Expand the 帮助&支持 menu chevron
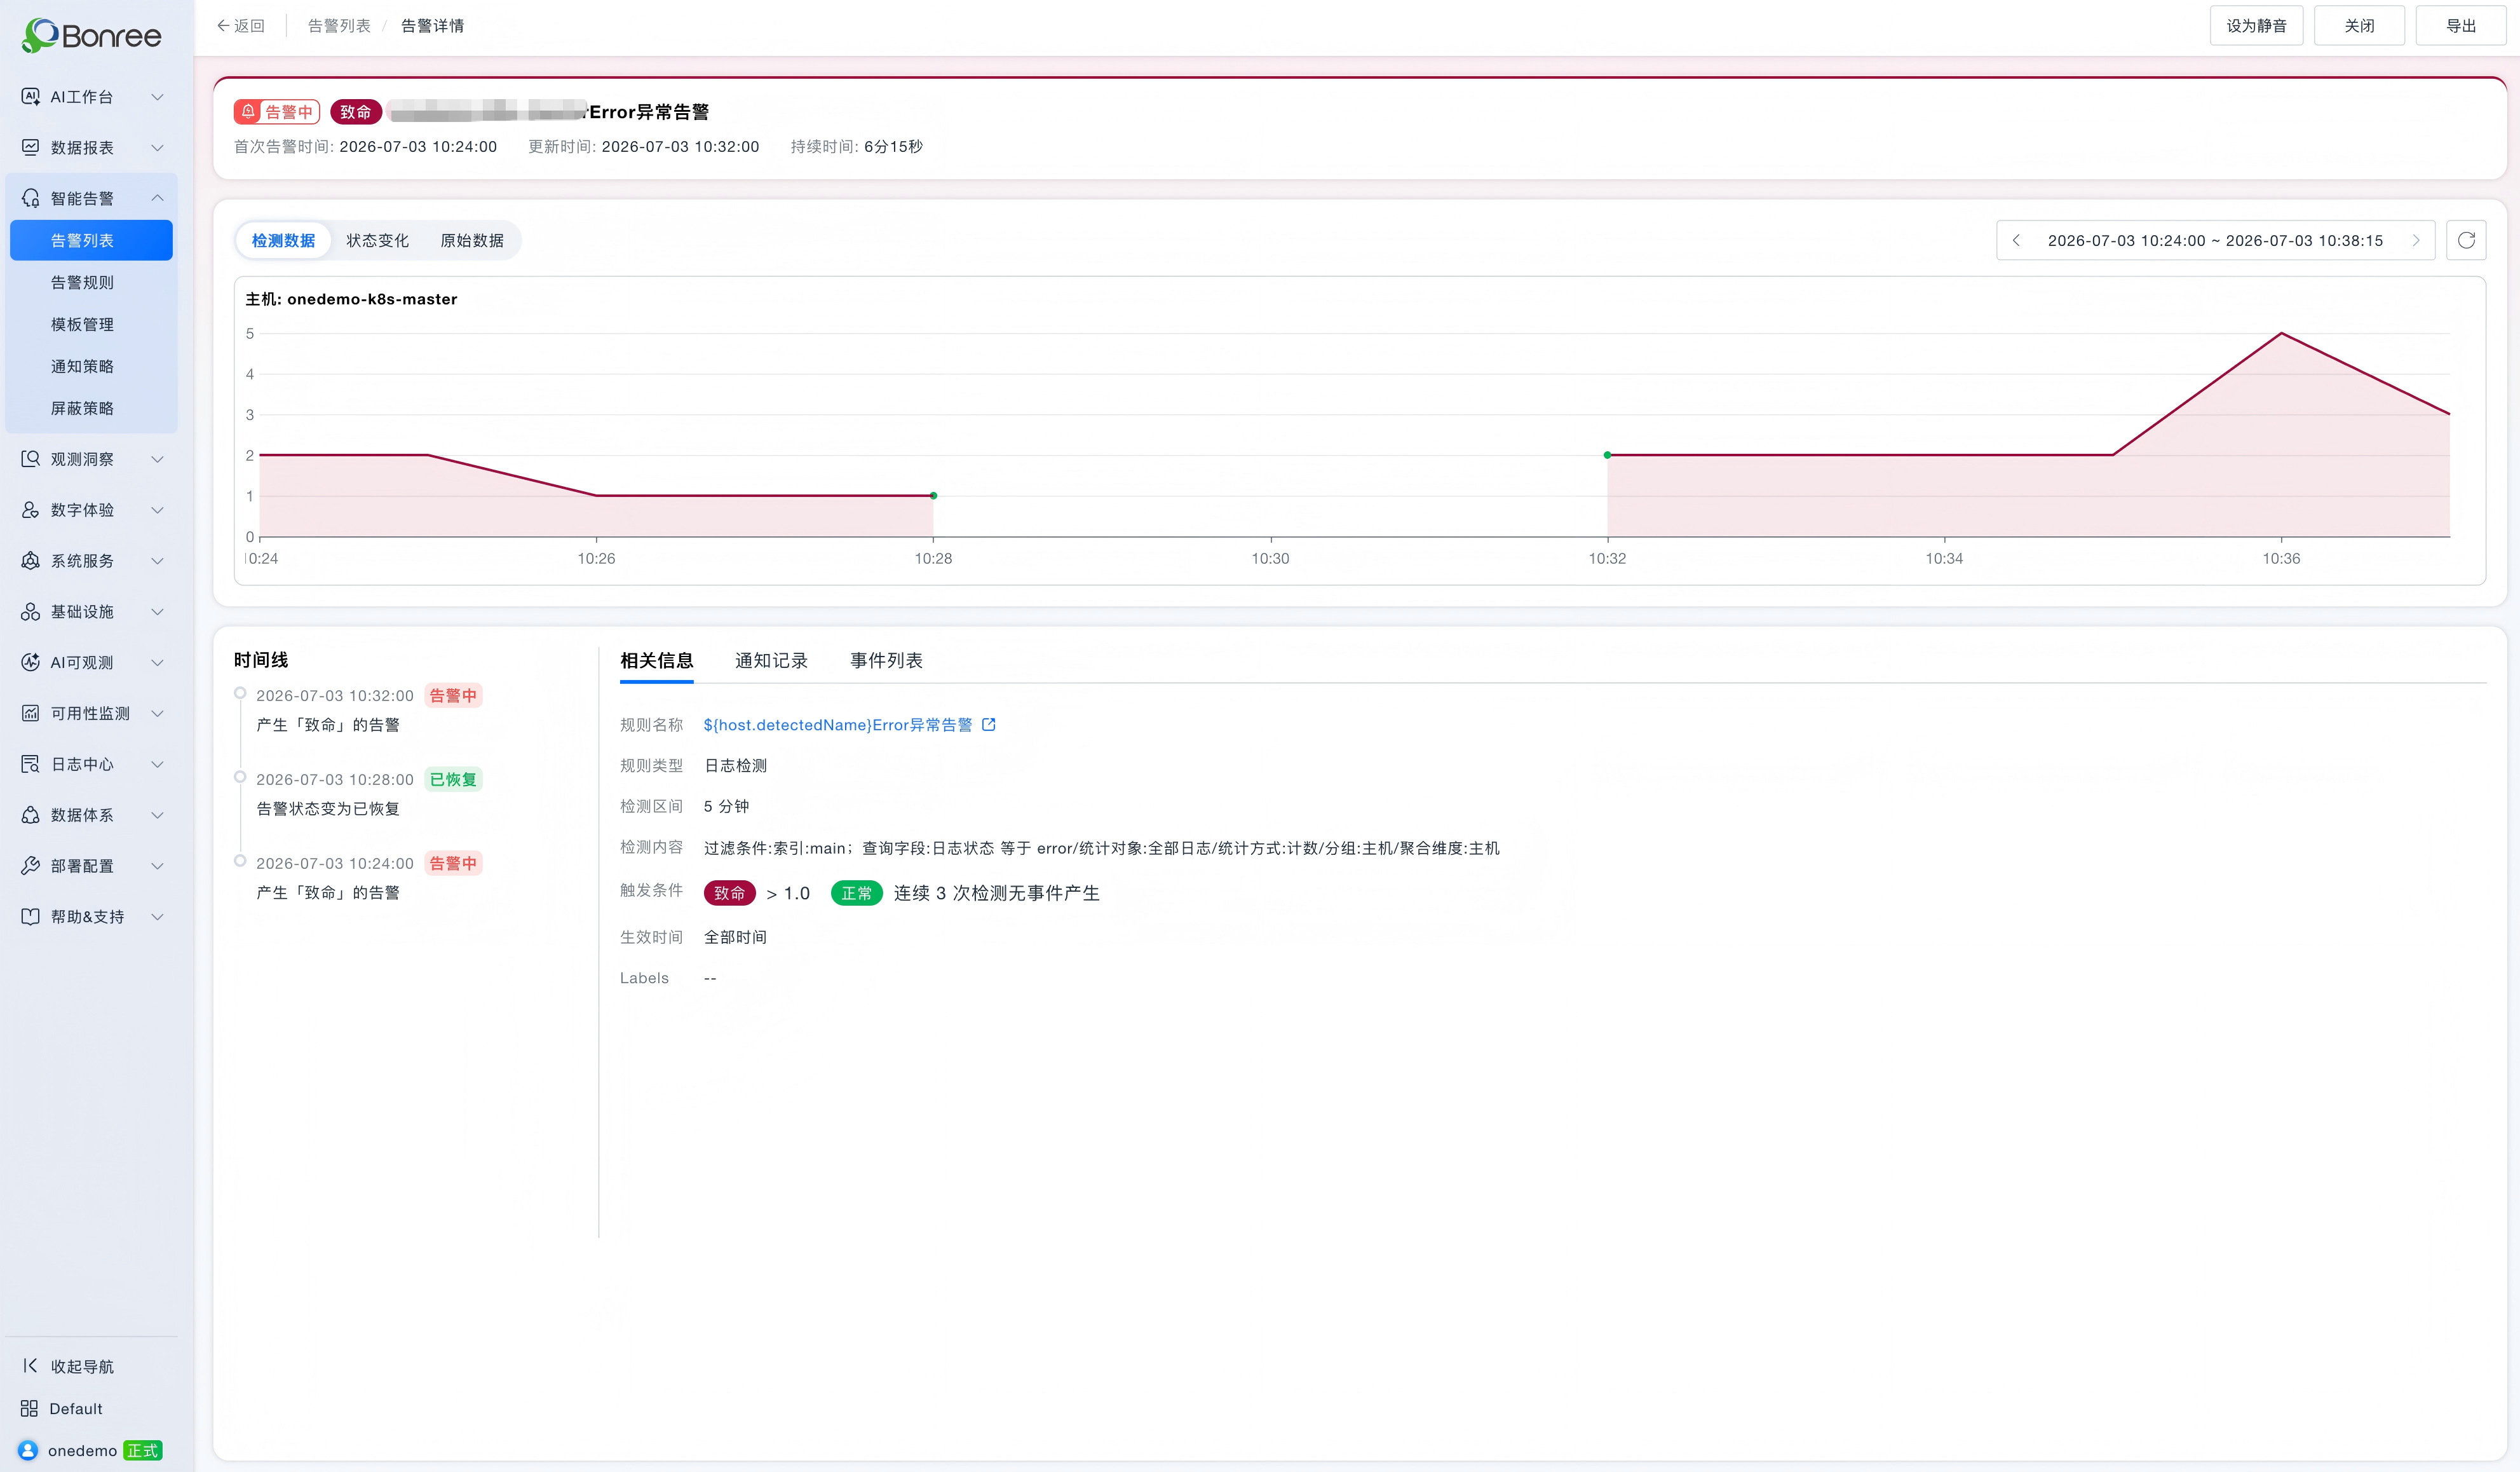2520x1472 pixels. 157,916
